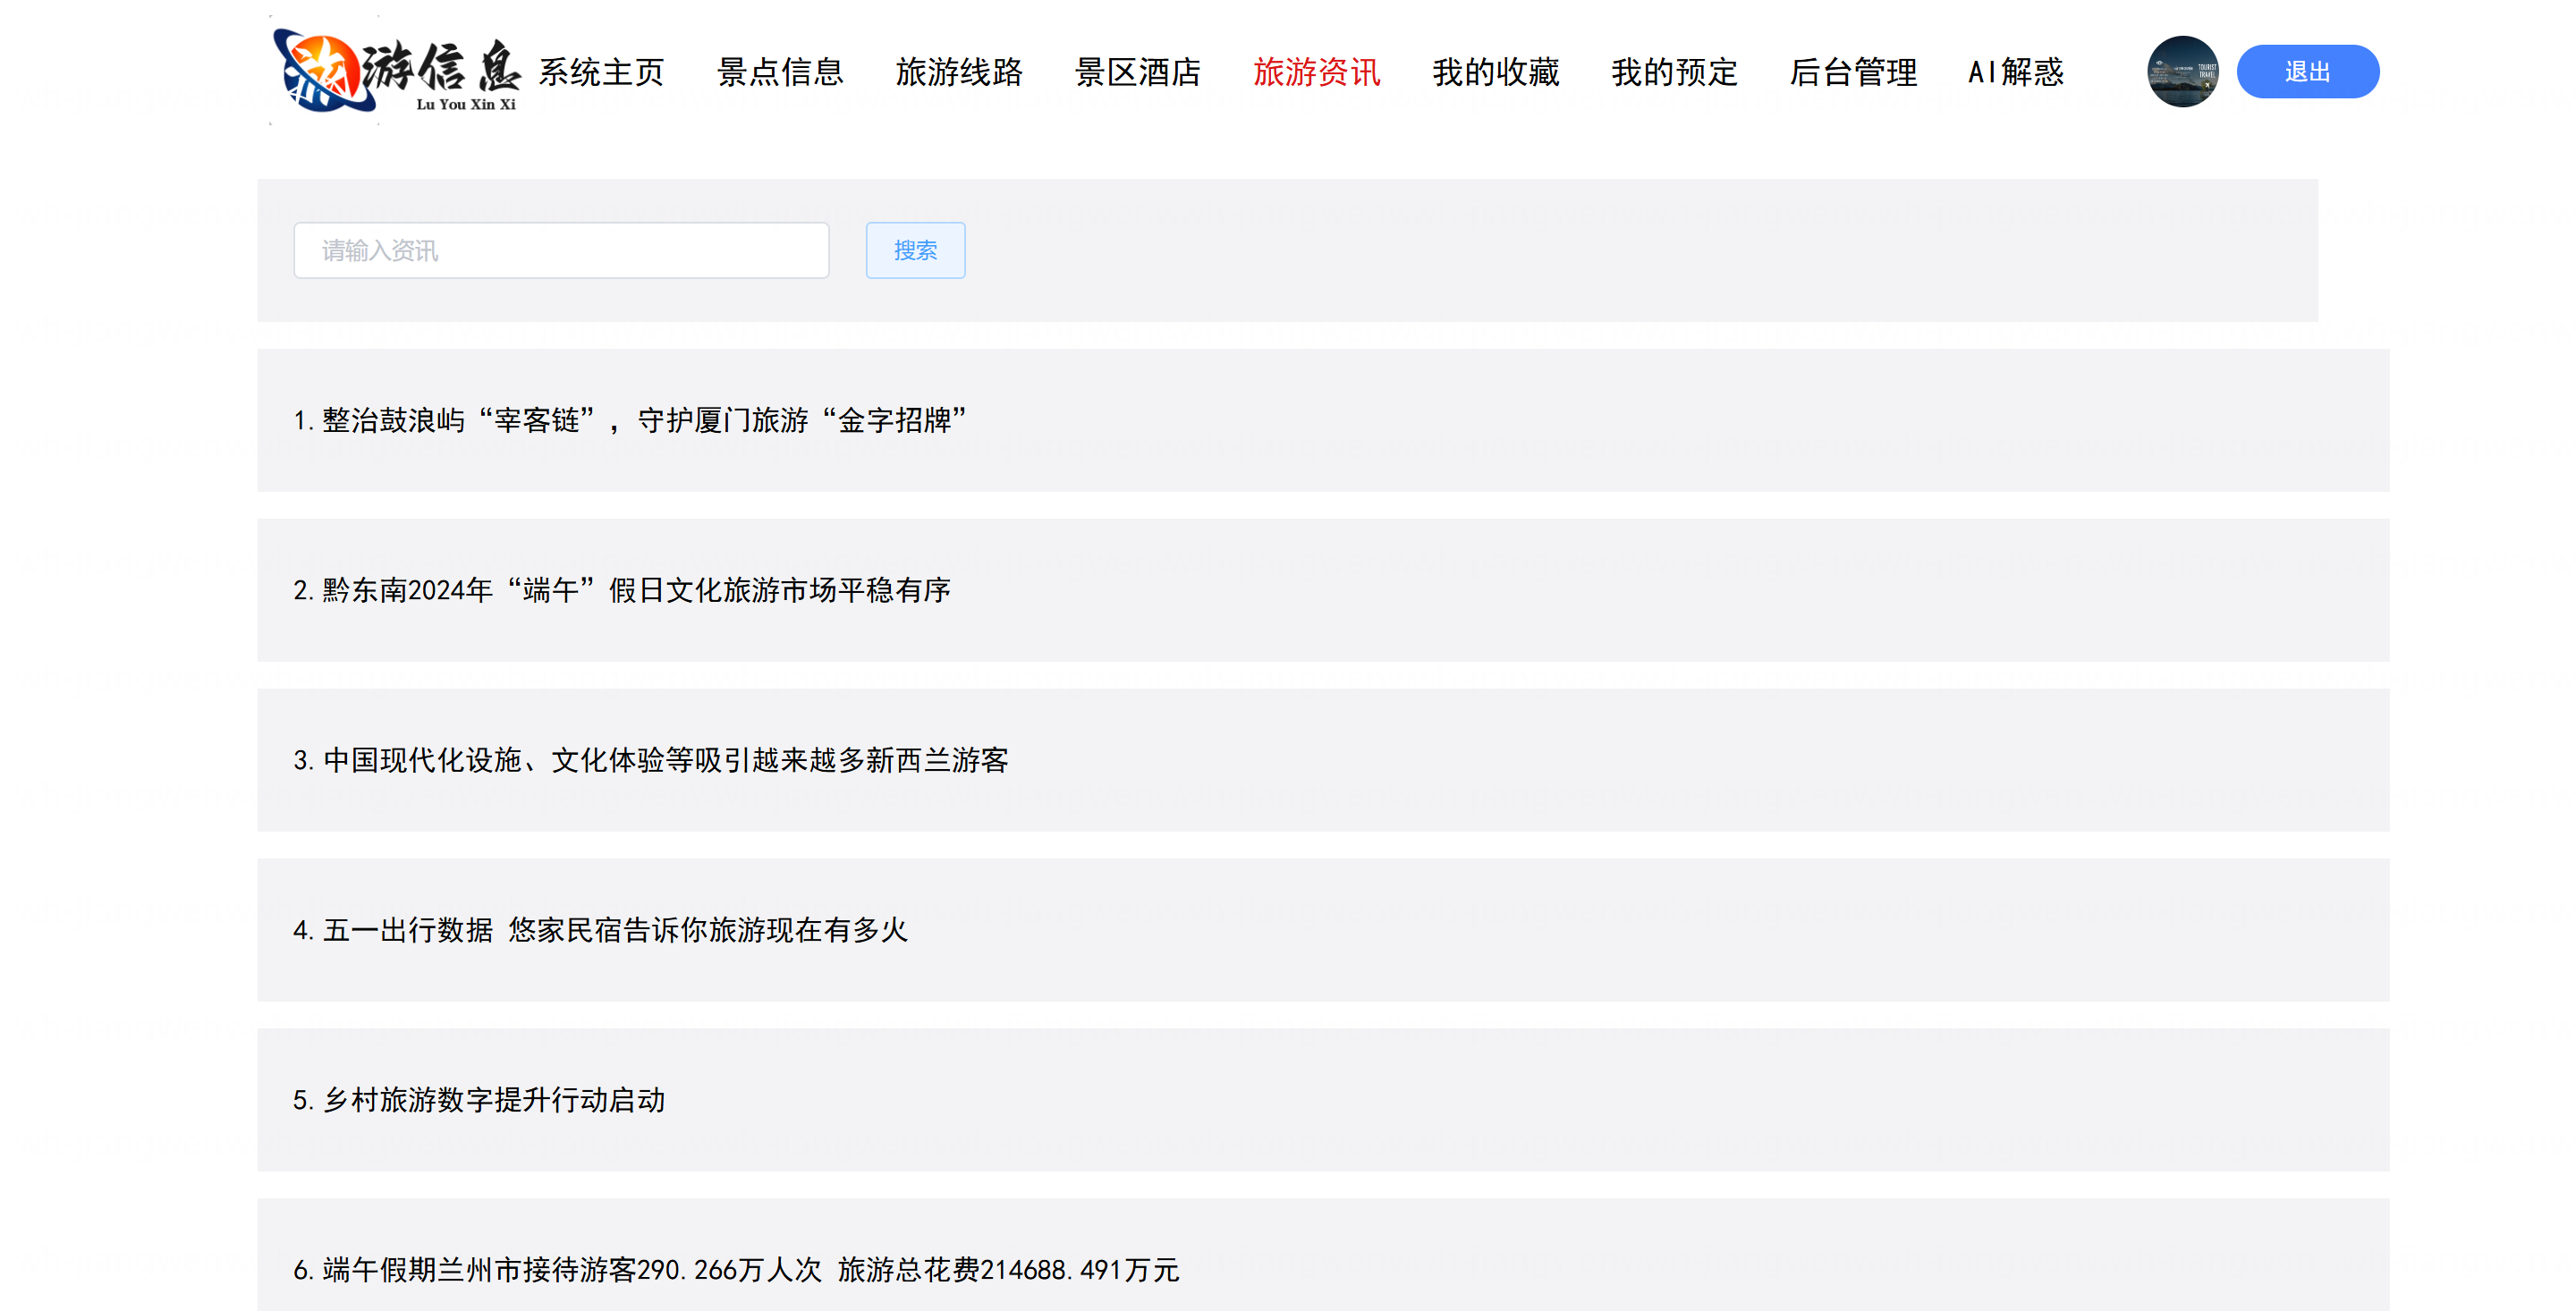
Task: Open 黔东南2024年 端午 news item
Action: 621,590
